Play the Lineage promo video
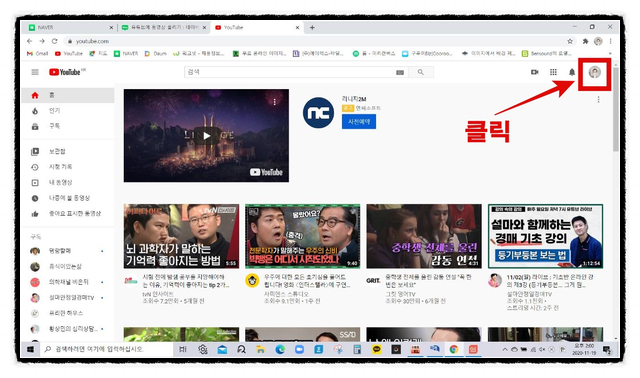 [x=207, y=136]
